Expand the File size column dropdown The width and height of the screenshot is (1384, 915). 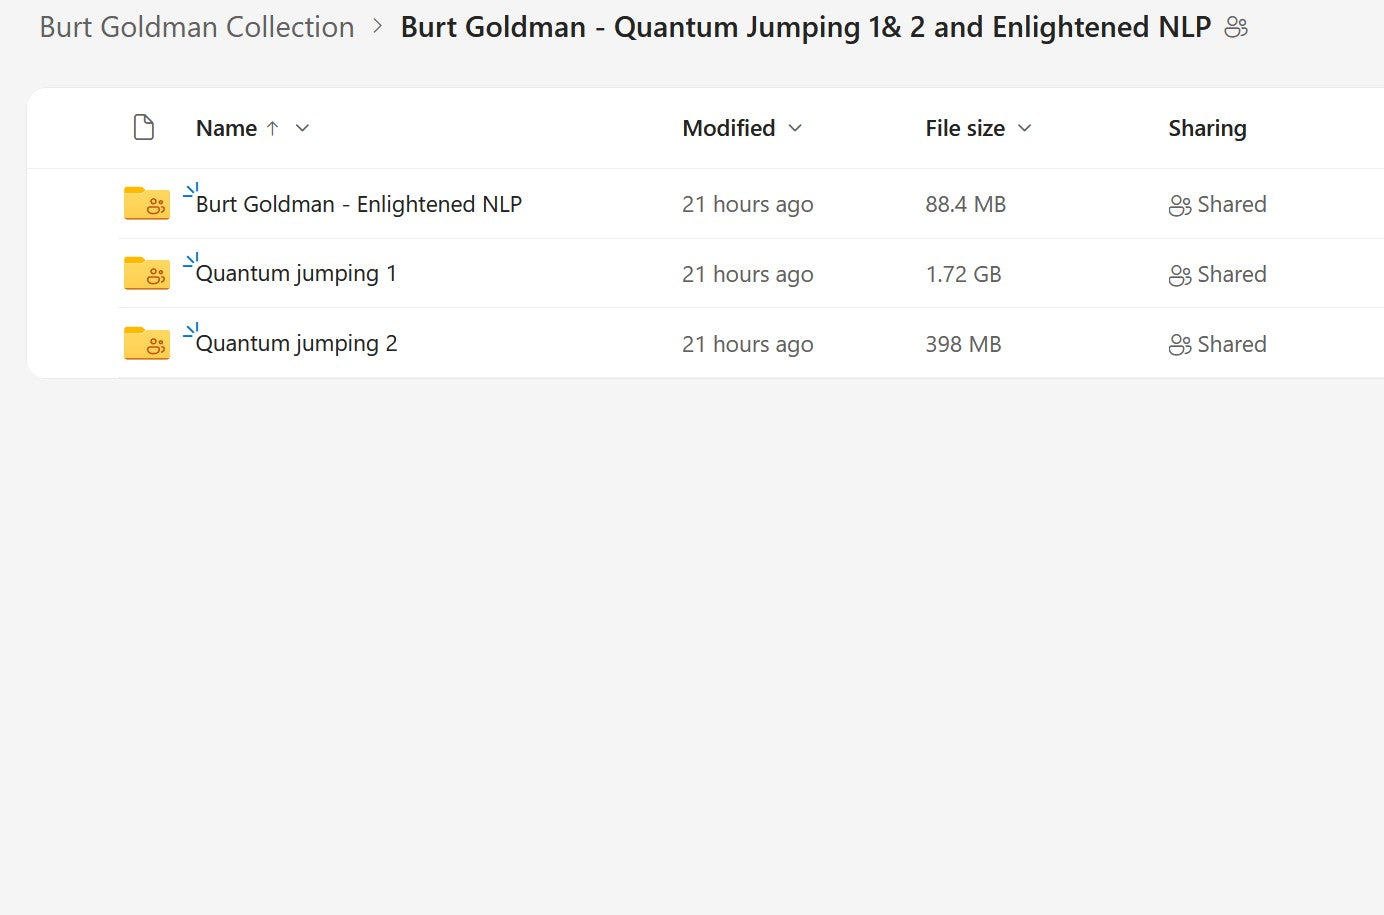(1024, 128)
